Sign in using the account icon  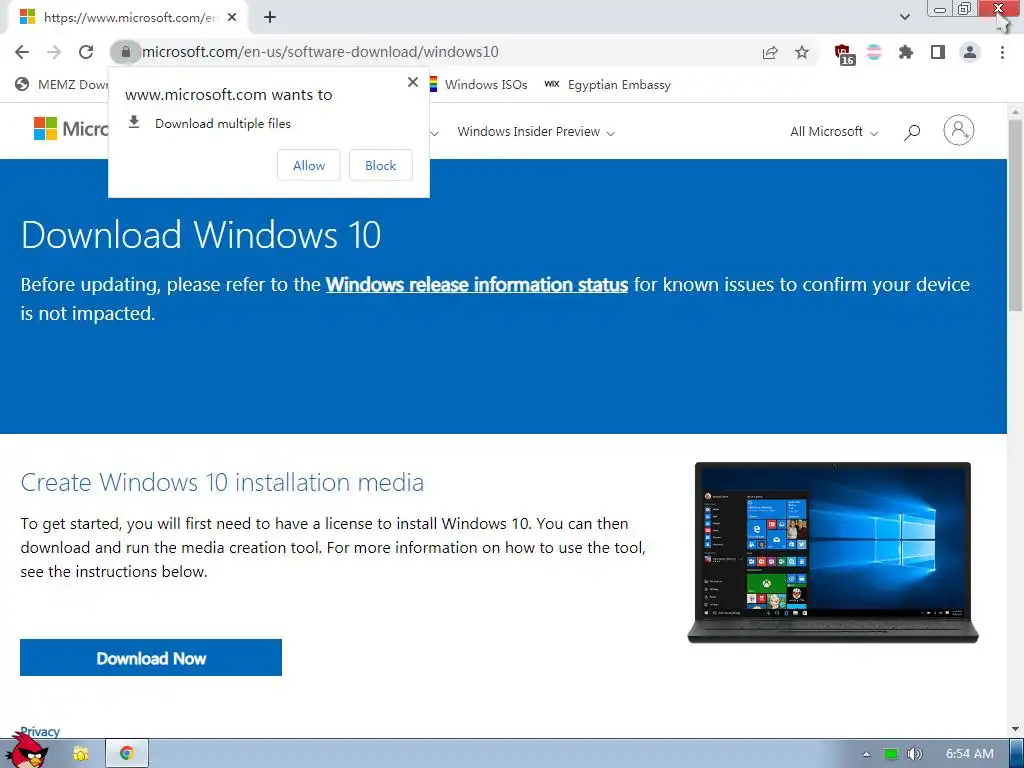click(959, 130)
